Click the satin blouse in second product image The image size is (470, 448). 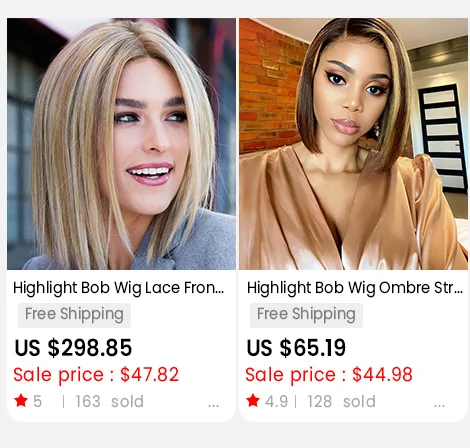[x=353, y=213]
